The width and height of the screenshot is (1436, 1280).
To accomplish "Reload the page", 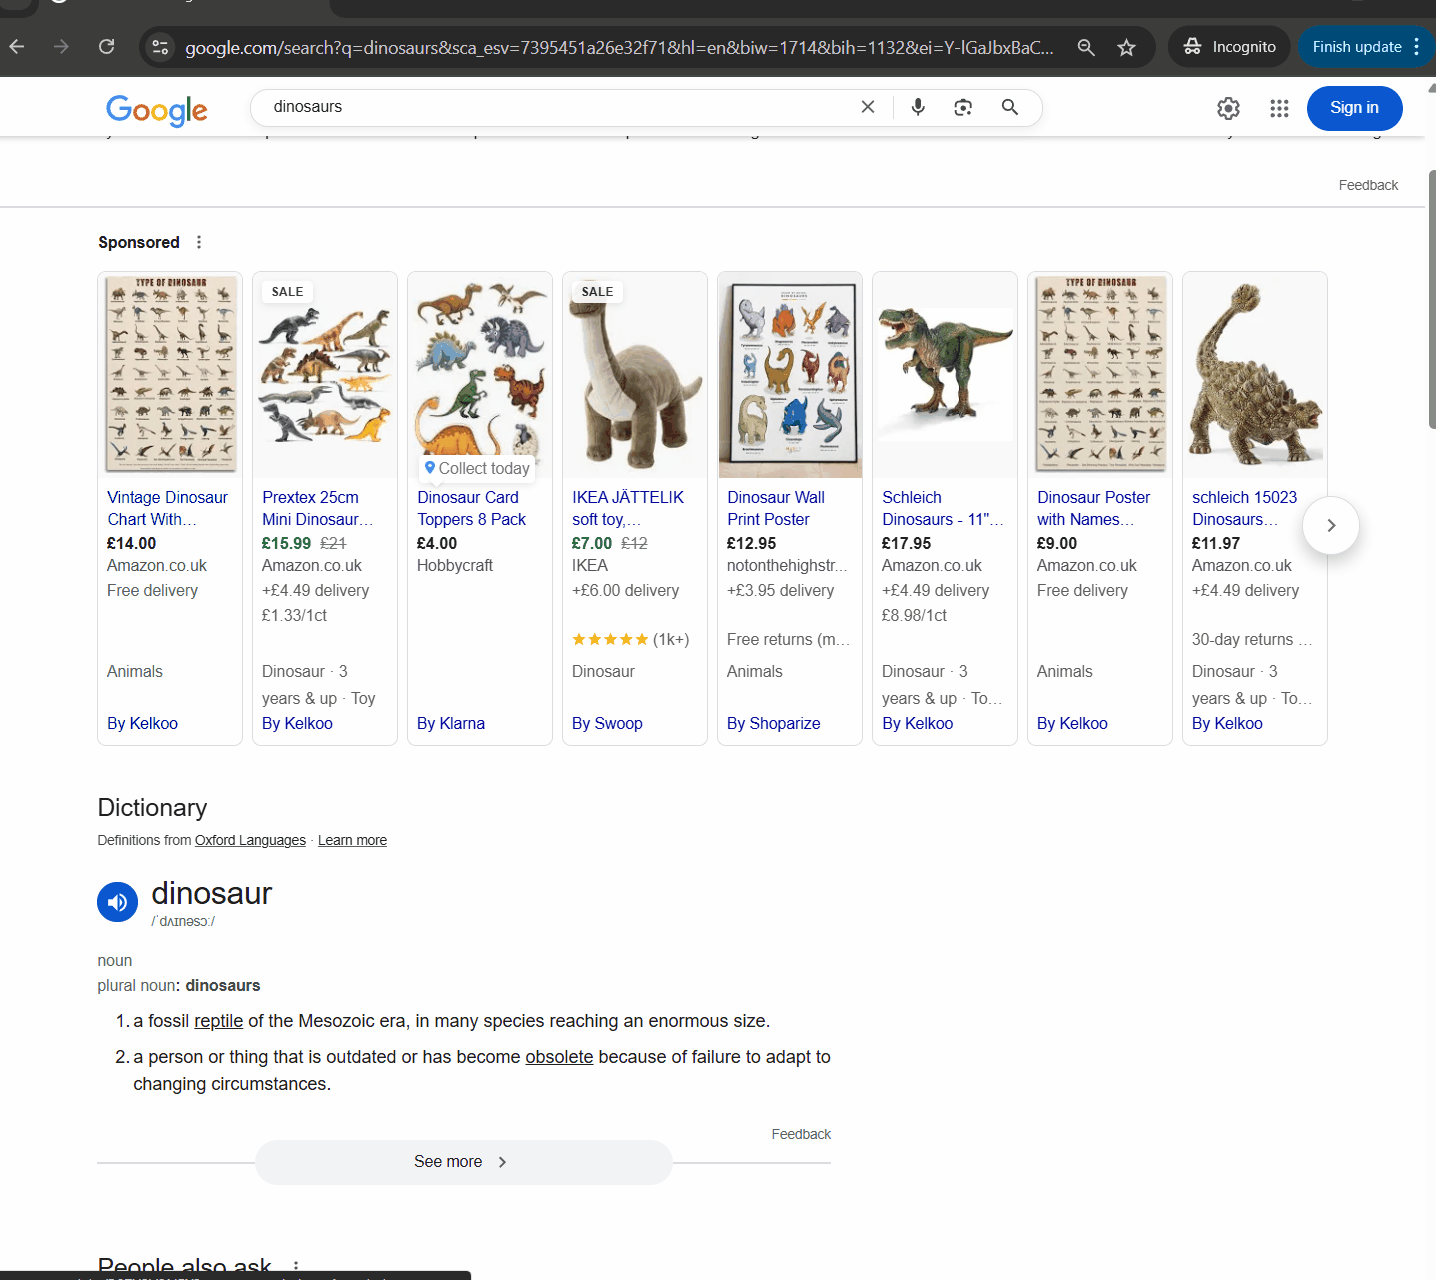I will (x=106, y=47).
